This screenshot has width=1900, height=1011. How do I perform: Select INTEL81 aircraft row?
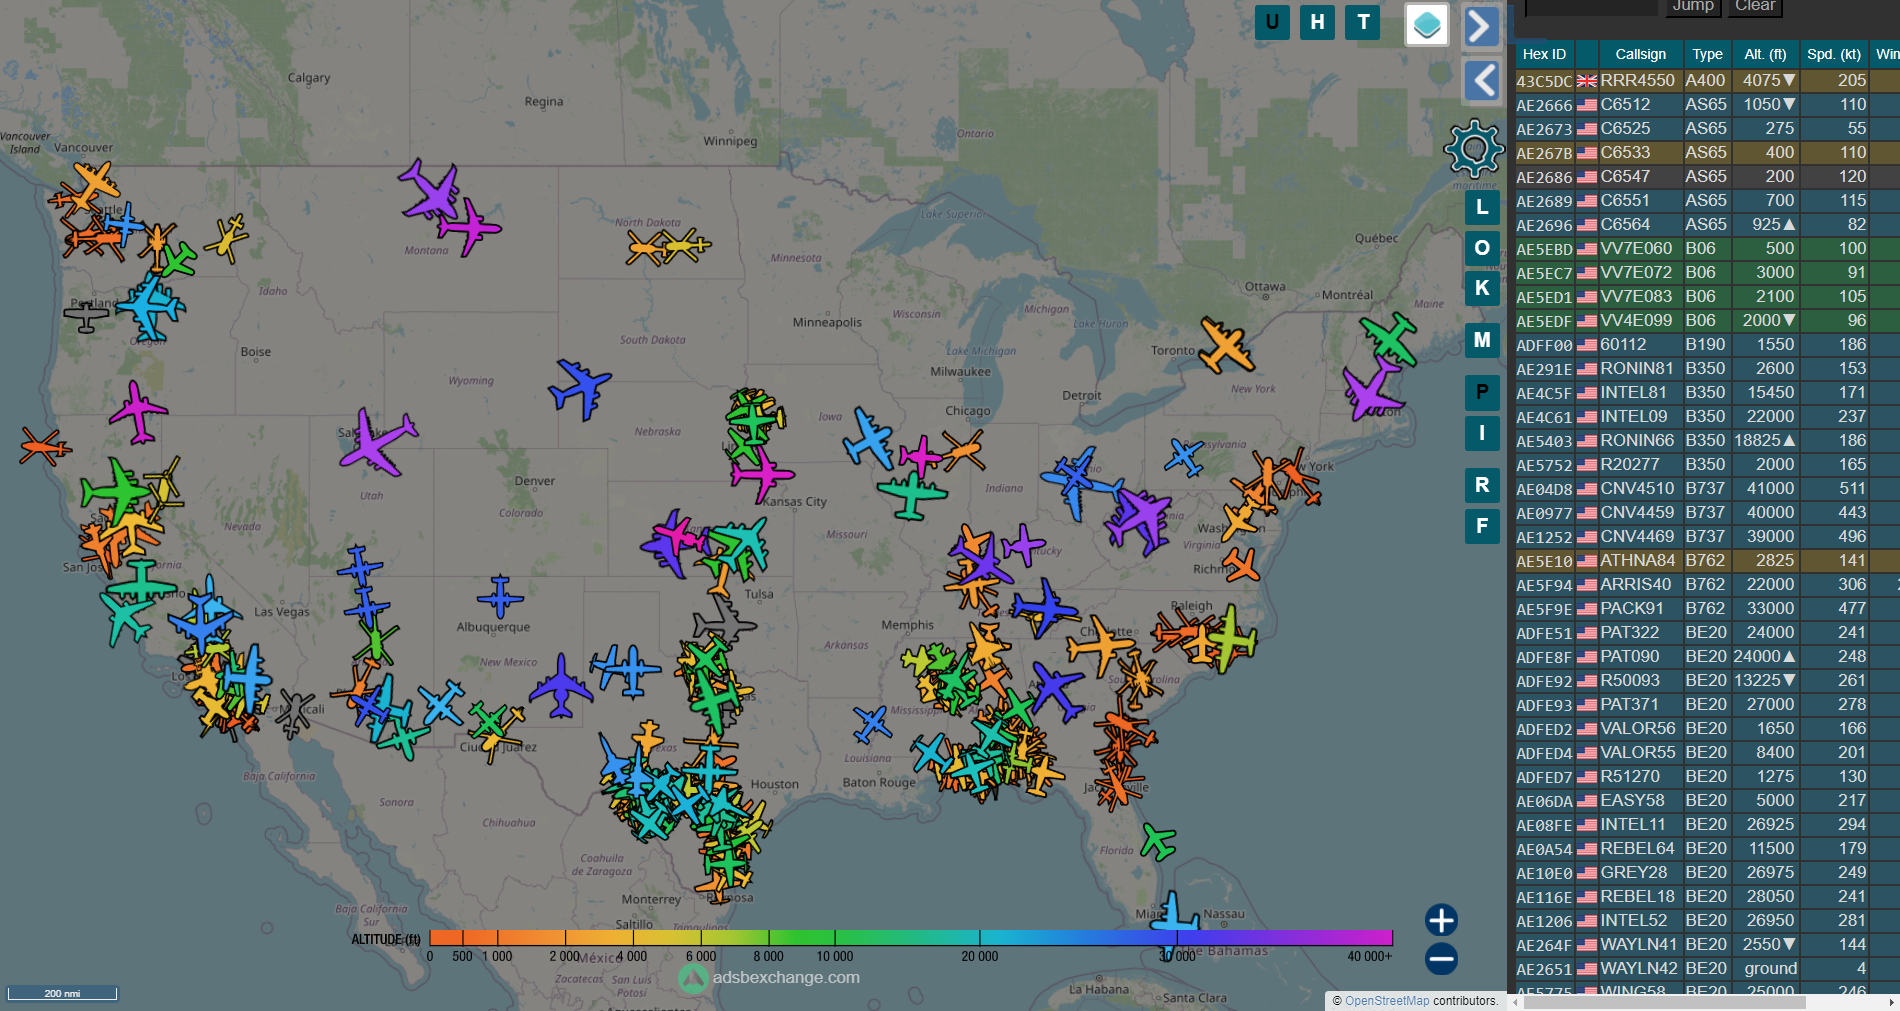pyautogui.click(x=1707, y=392)
